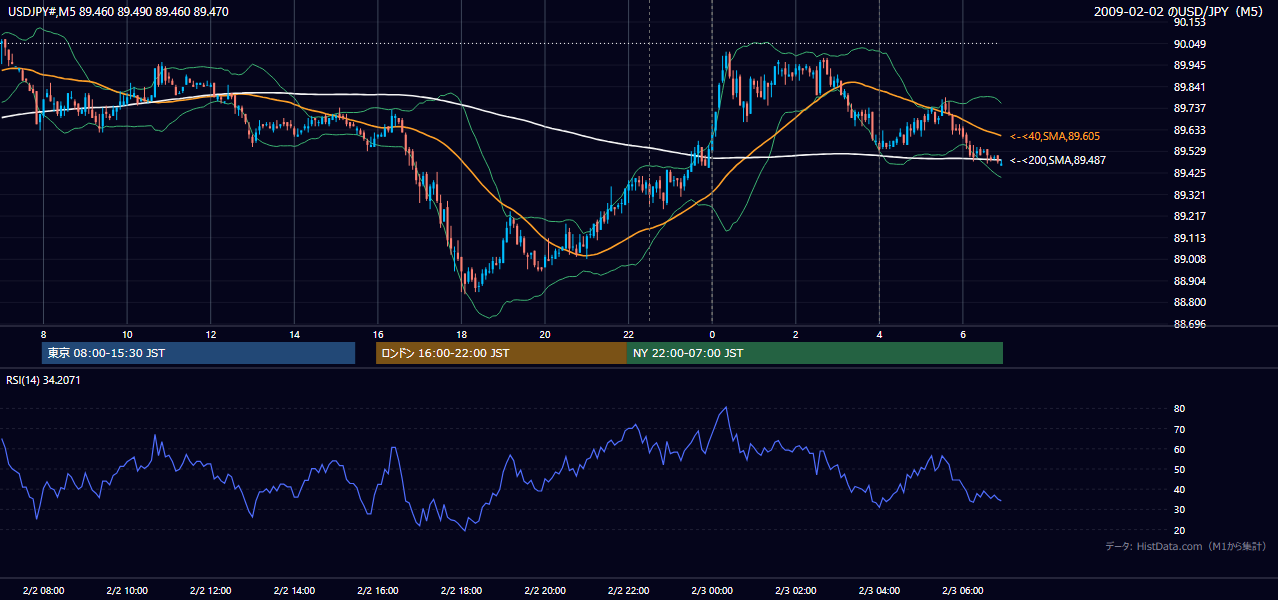Select the 東京 08:00-15:30 JST session bar
Image resolution: width=1278 pixels, height=600 pixels.
click(199, 353)
